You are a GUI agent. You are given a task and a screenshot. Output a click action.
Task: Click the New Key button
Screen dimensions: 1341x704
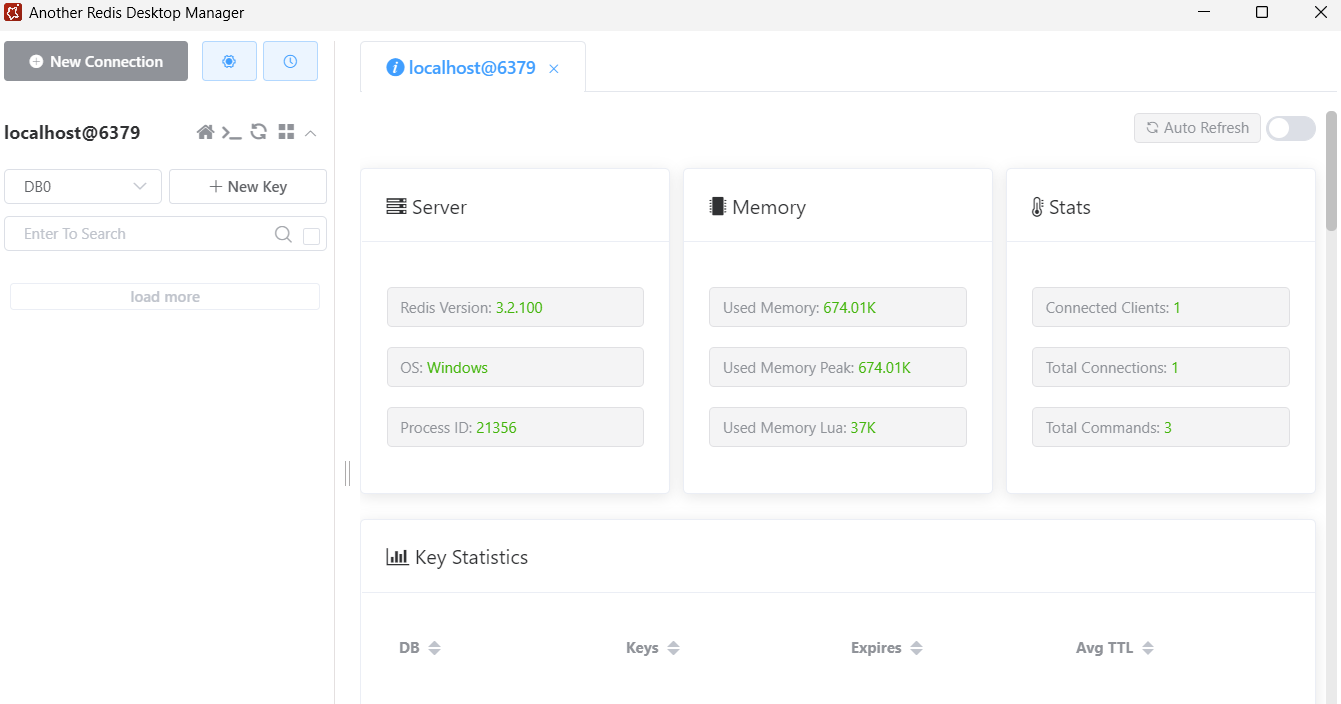(248, 186)
